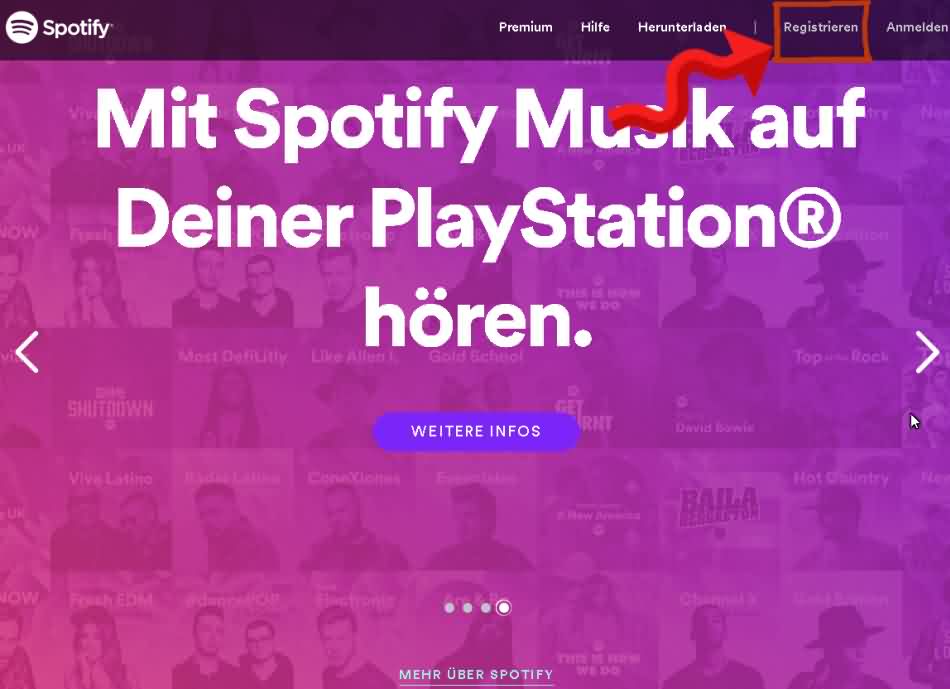The height and width of the screenshot is (689, 950).
Task: Open Herunterladen in navigation bar
Action: (682, 27)
